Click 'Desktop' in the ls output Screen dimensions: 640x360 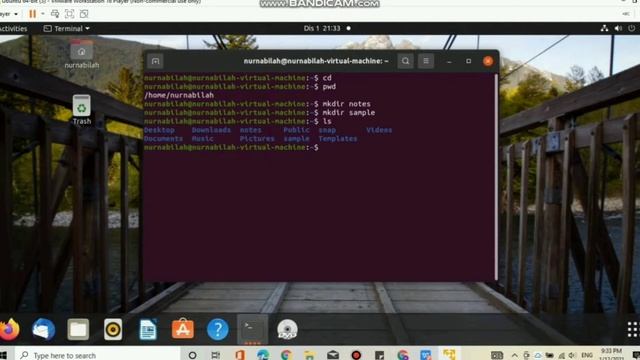(159, 130)
